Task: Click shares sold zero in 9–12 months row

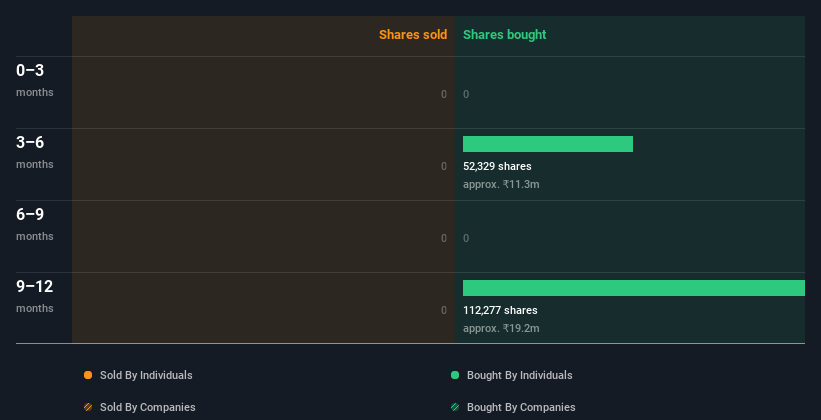Action: pos(444,310)
